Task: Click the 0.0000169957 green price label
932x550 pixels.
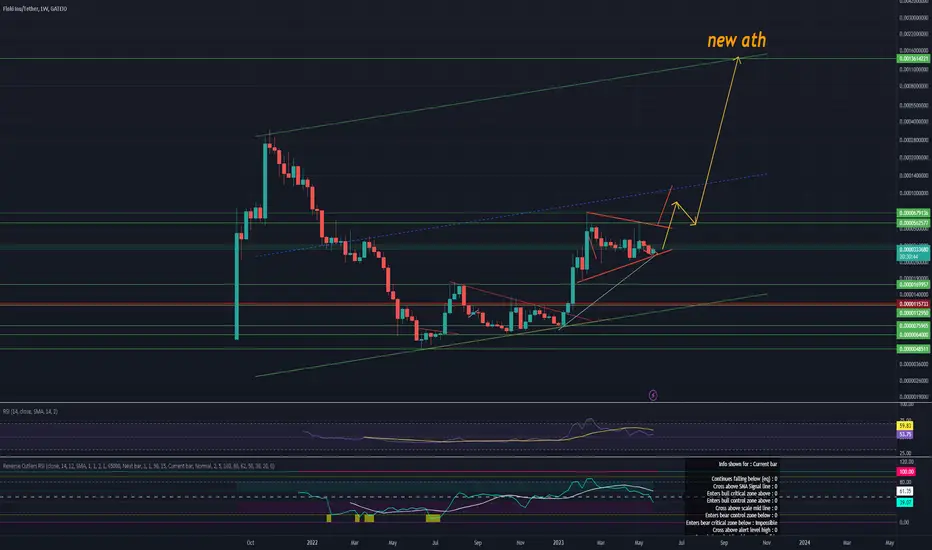Action: (x=913, y=285)
